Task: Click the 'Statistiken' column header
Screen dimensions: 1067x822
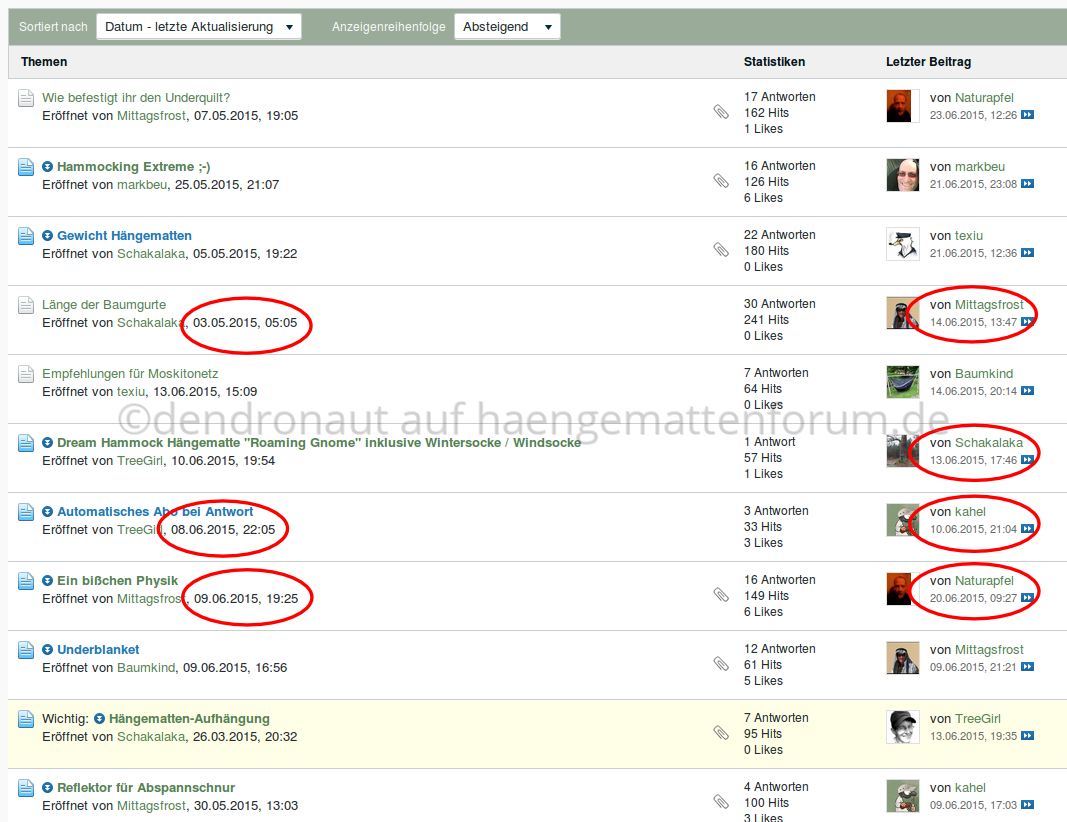Action: click(774, 62)
